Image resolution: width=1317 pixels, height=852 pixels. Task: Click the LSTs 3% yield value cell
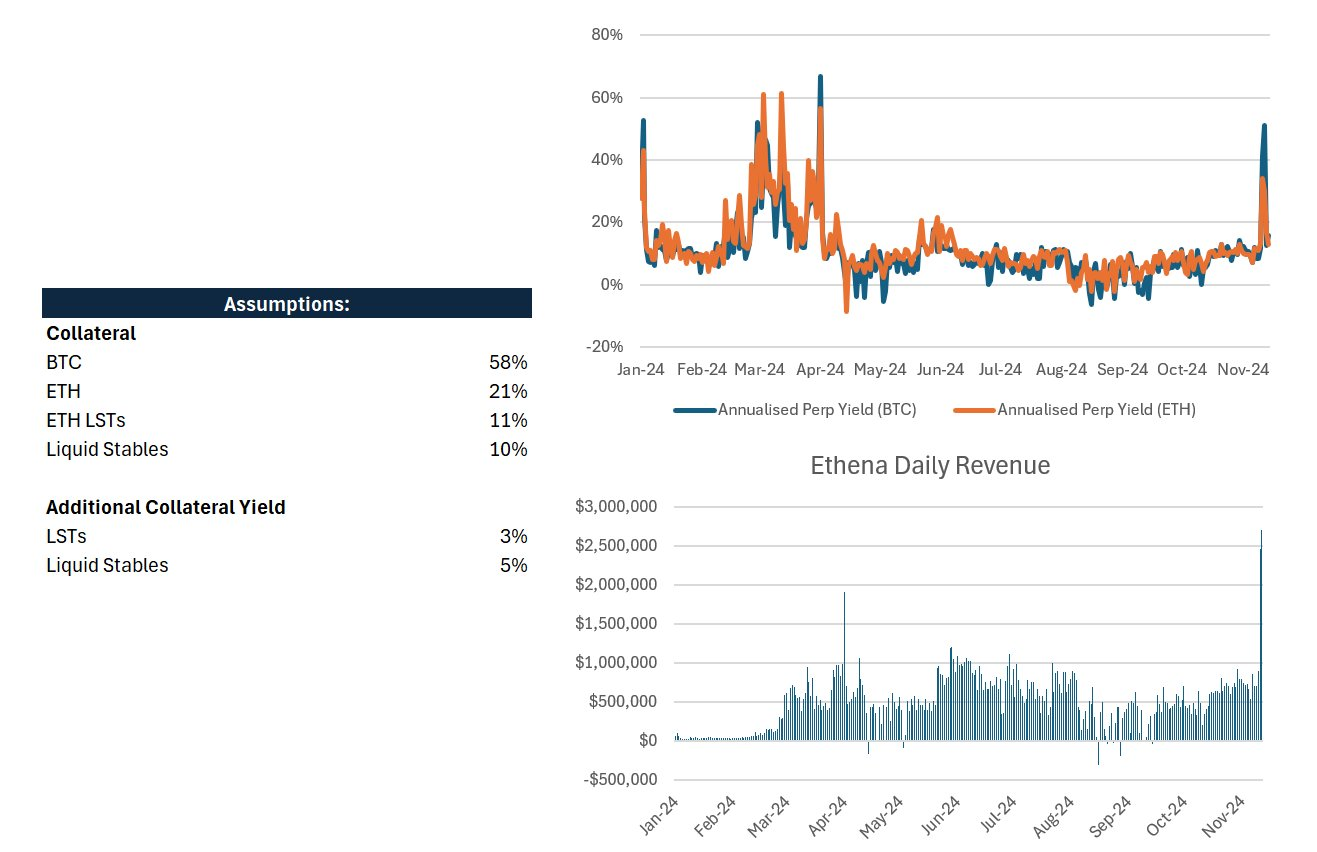tap(513, 536)
